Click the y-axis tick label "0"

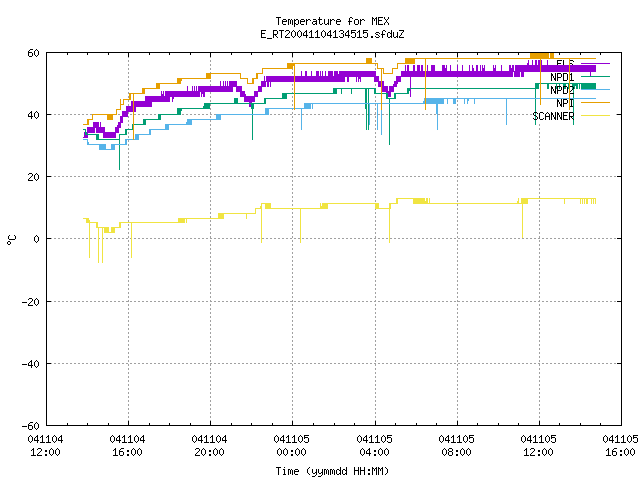click(x=36, y=239)
